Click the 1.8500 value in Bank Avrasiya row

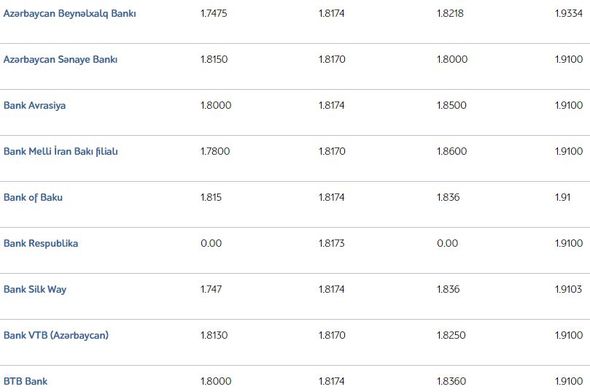[x=452, y=105]
